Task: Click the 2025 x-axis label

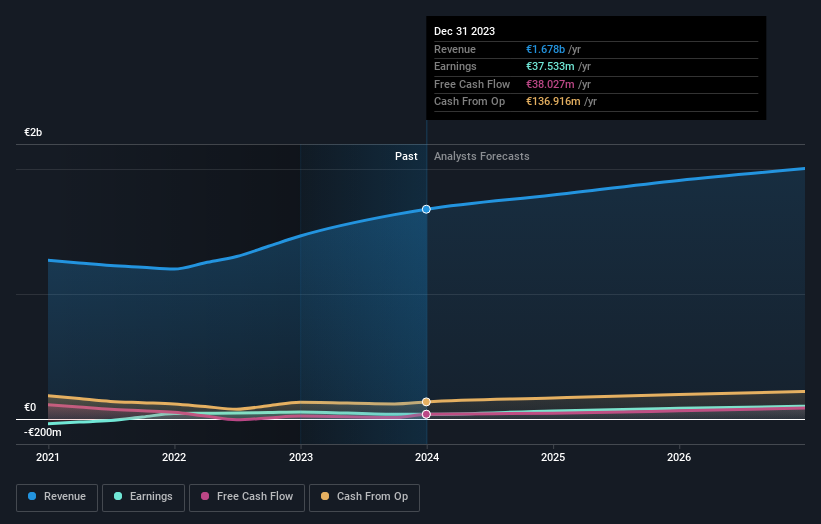Action: pos(553,457)
